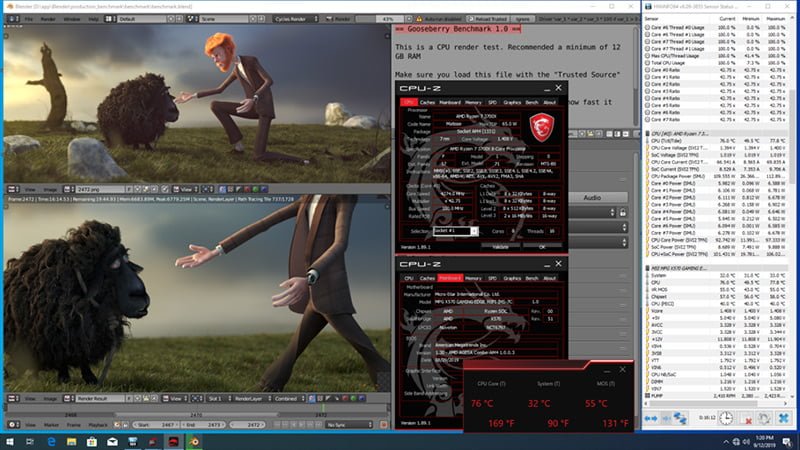Image resolution: width=800 pixels, height=450 pixels.
Task: Show the green channel in render result
Action: (354, 398)
